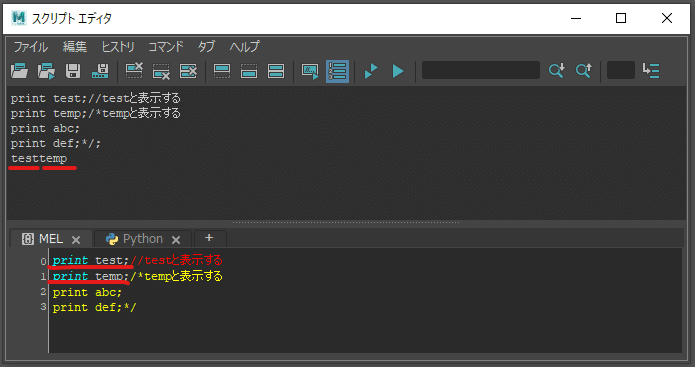Click 'print abc;' on input line 2
695x367 pixels.
point(87,293)
